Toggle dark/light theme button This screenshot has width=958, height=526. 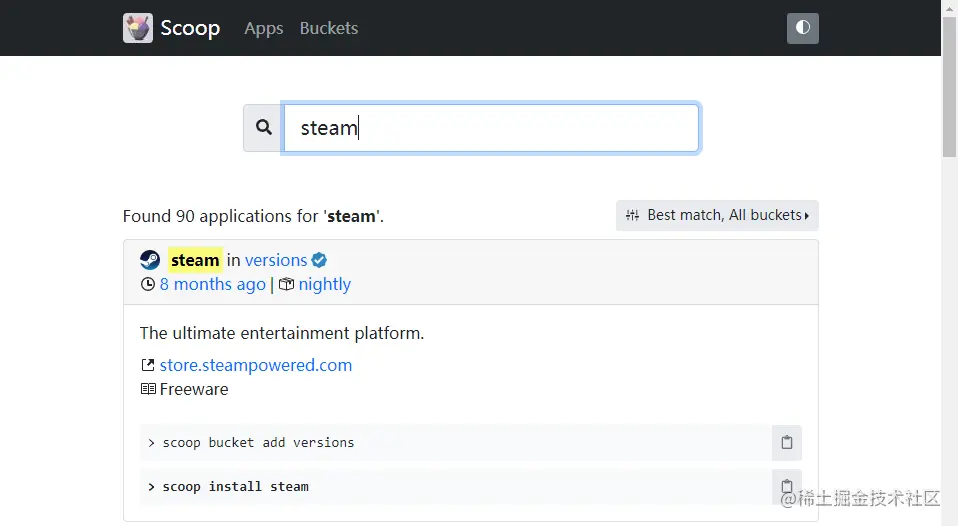(803, 28)
